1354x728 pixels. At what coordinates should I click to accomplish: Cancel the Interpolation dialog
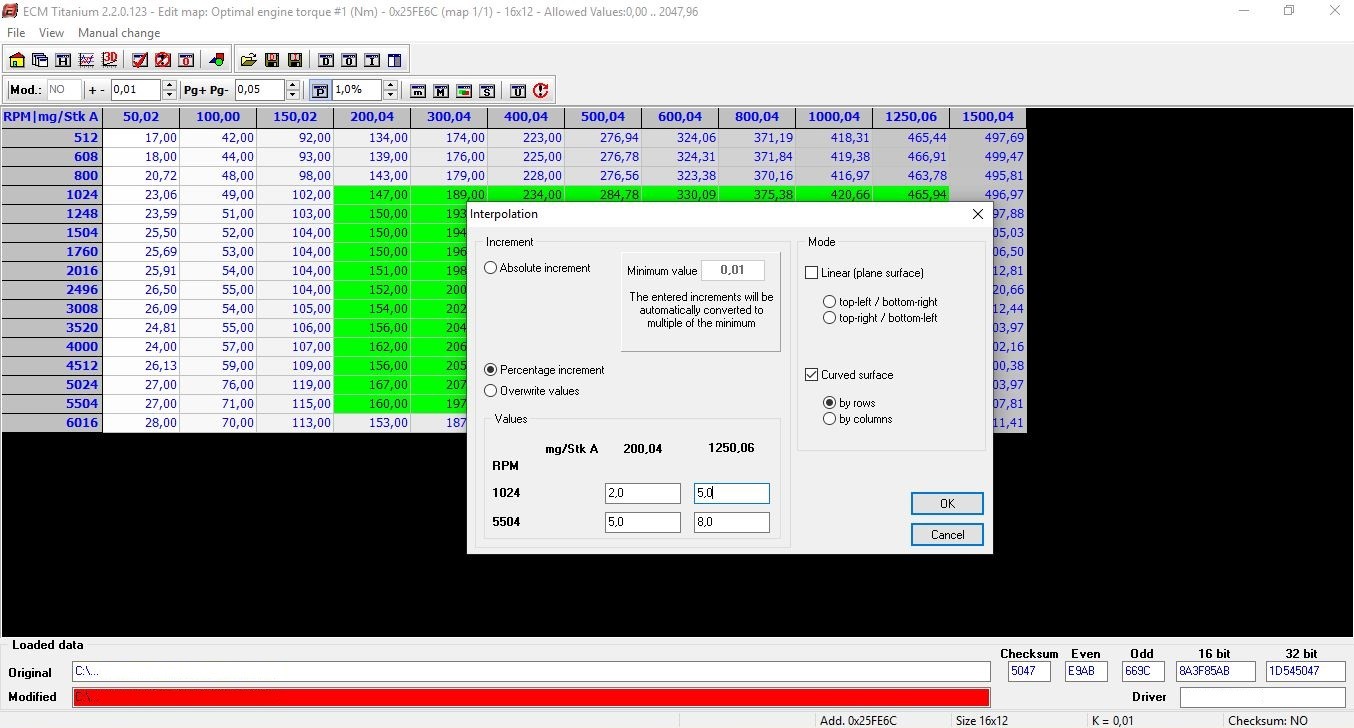pyautogui.click(x=946, y=534)
